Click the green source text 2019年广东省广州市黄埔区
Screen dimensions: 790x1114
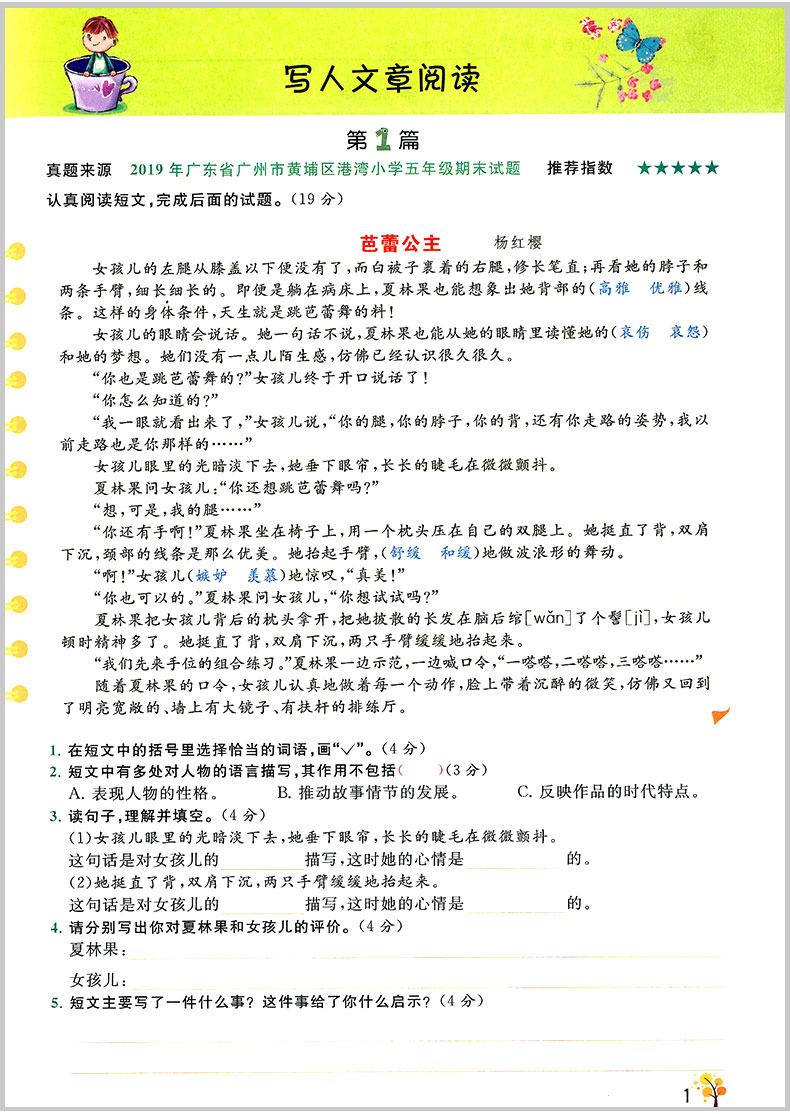pos(325,169)
